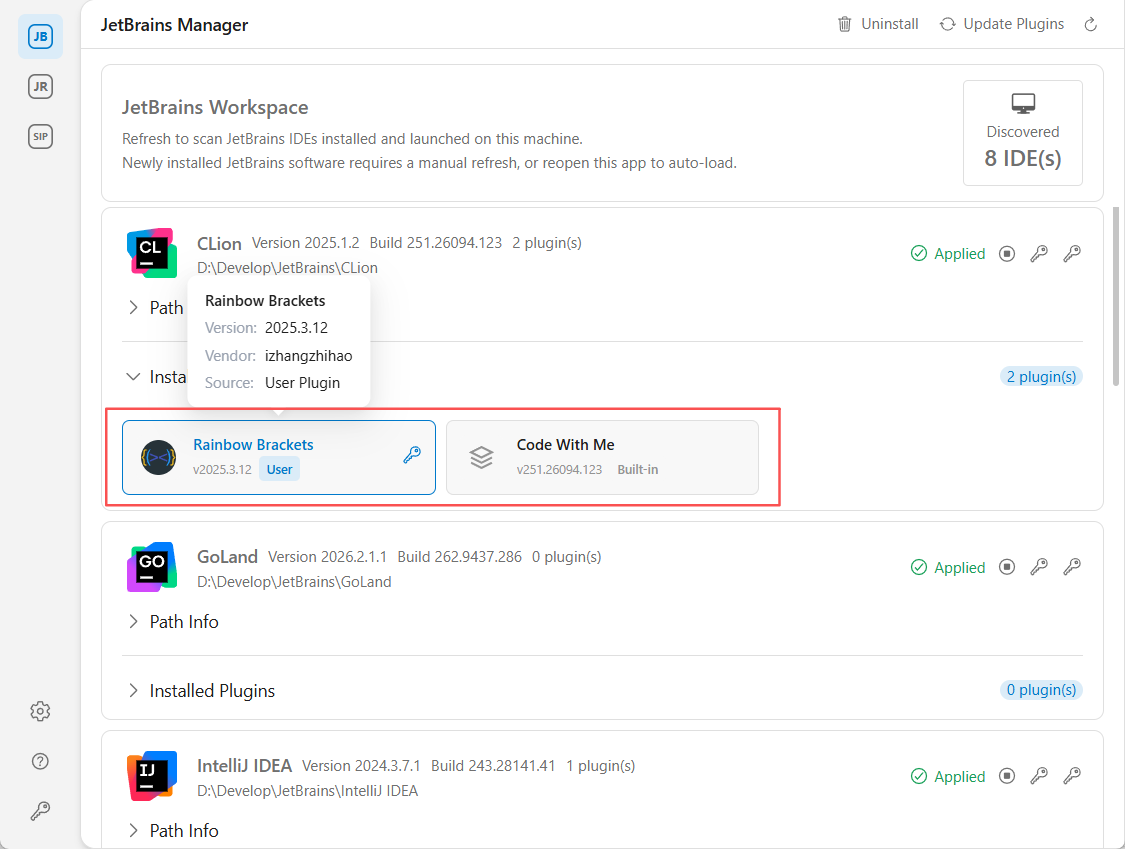Image resolution: width=1125 pixels, height=849 pixels.
Task: Click the Uninstall button
Action: pos(878,24)
